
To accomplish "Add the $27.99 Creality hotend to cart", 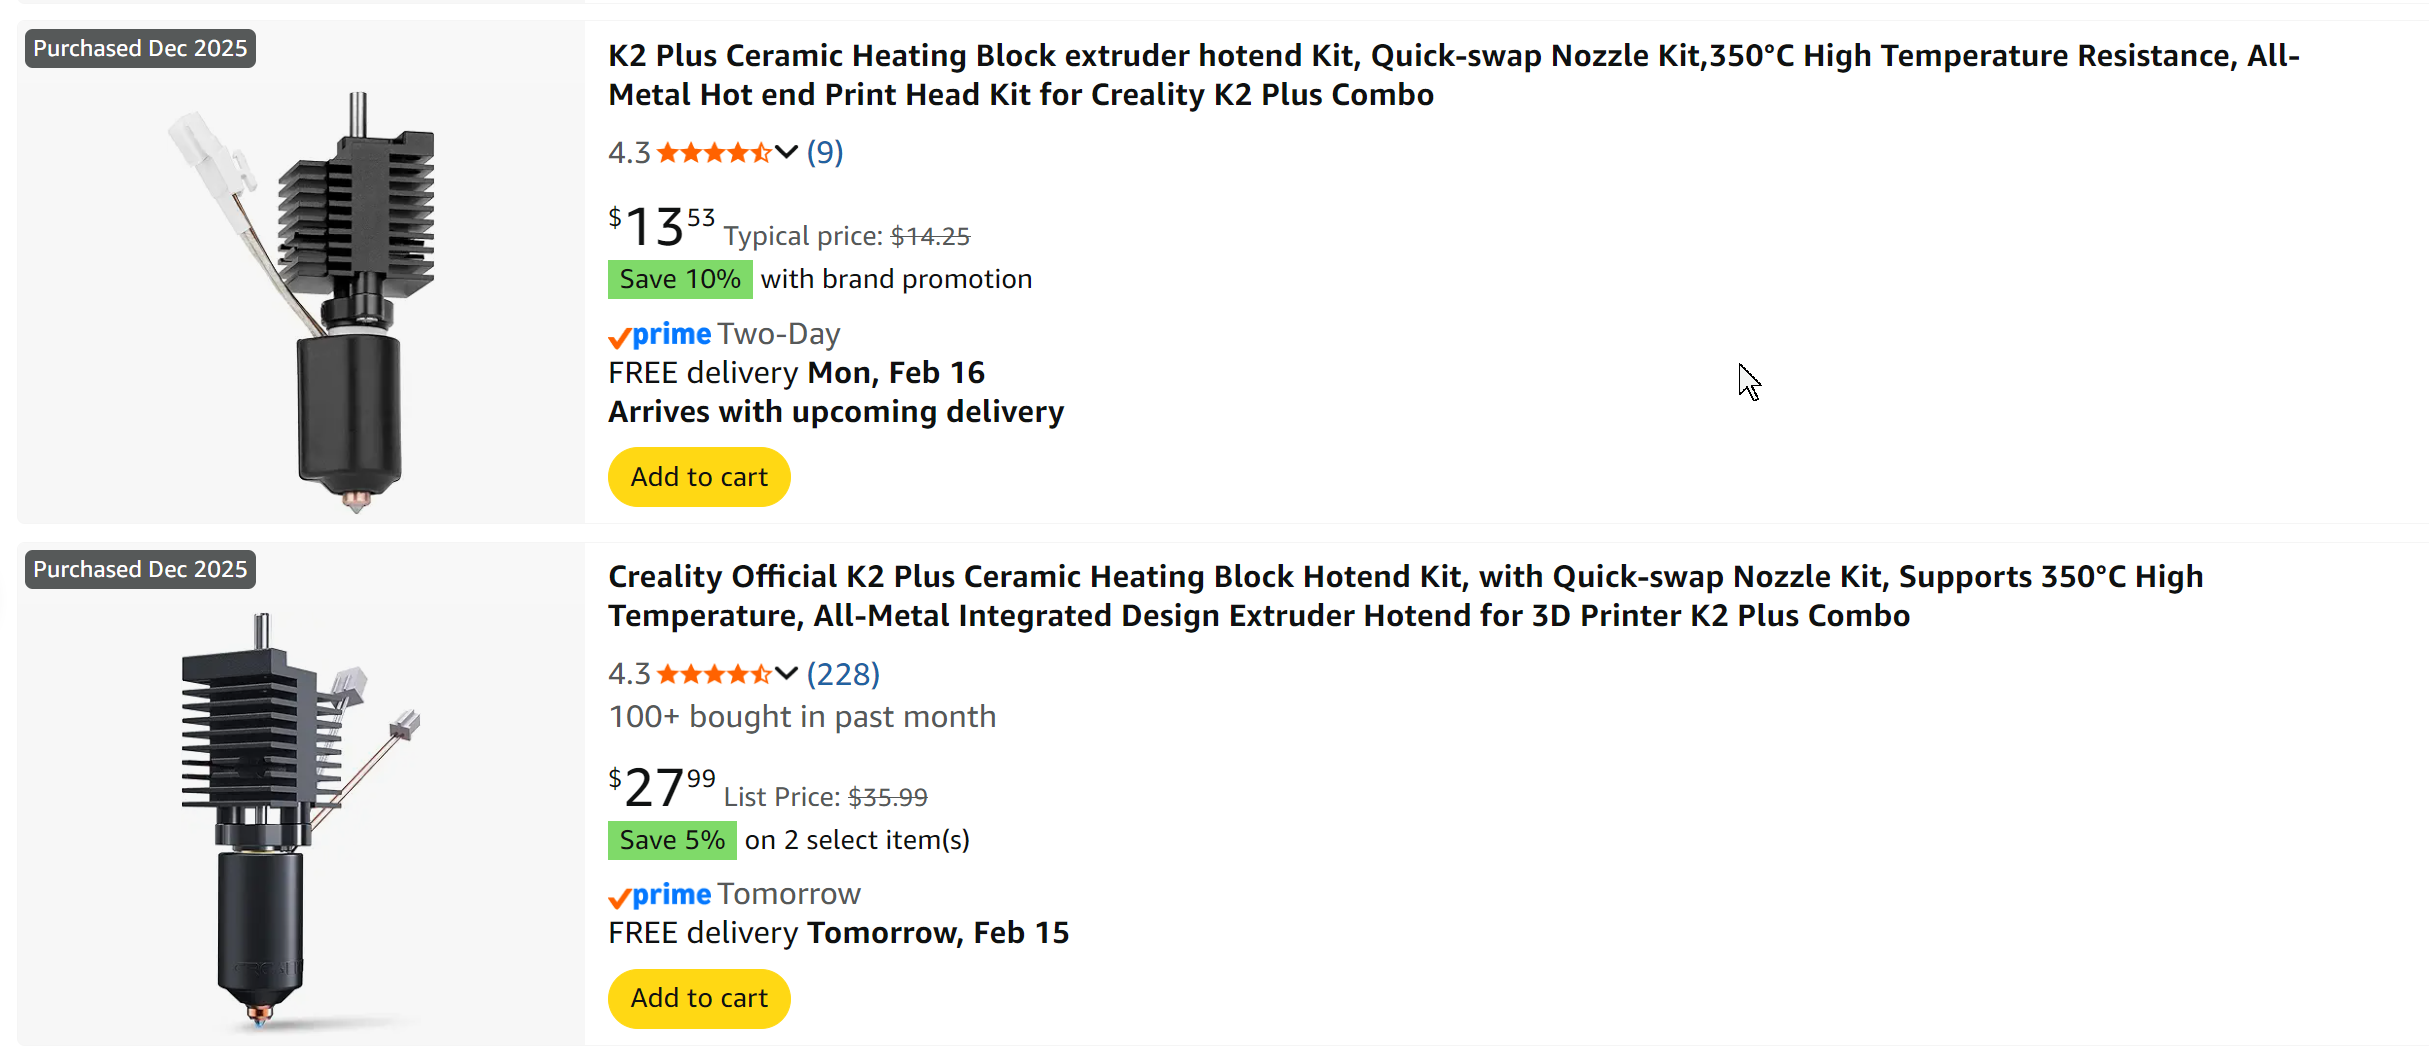I will point(699,998).
